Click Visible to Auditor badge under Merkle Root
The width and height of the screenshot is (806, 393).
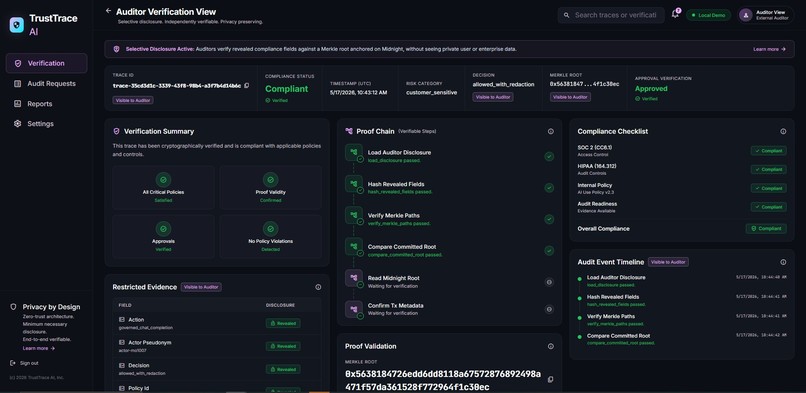coord(570,97)
